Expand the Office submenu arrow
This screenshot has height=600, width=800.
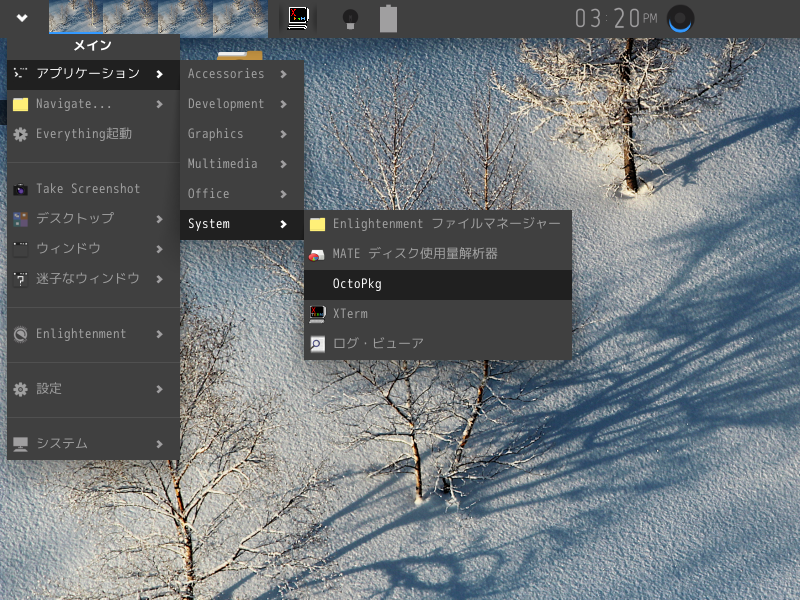tap(283, 194)
